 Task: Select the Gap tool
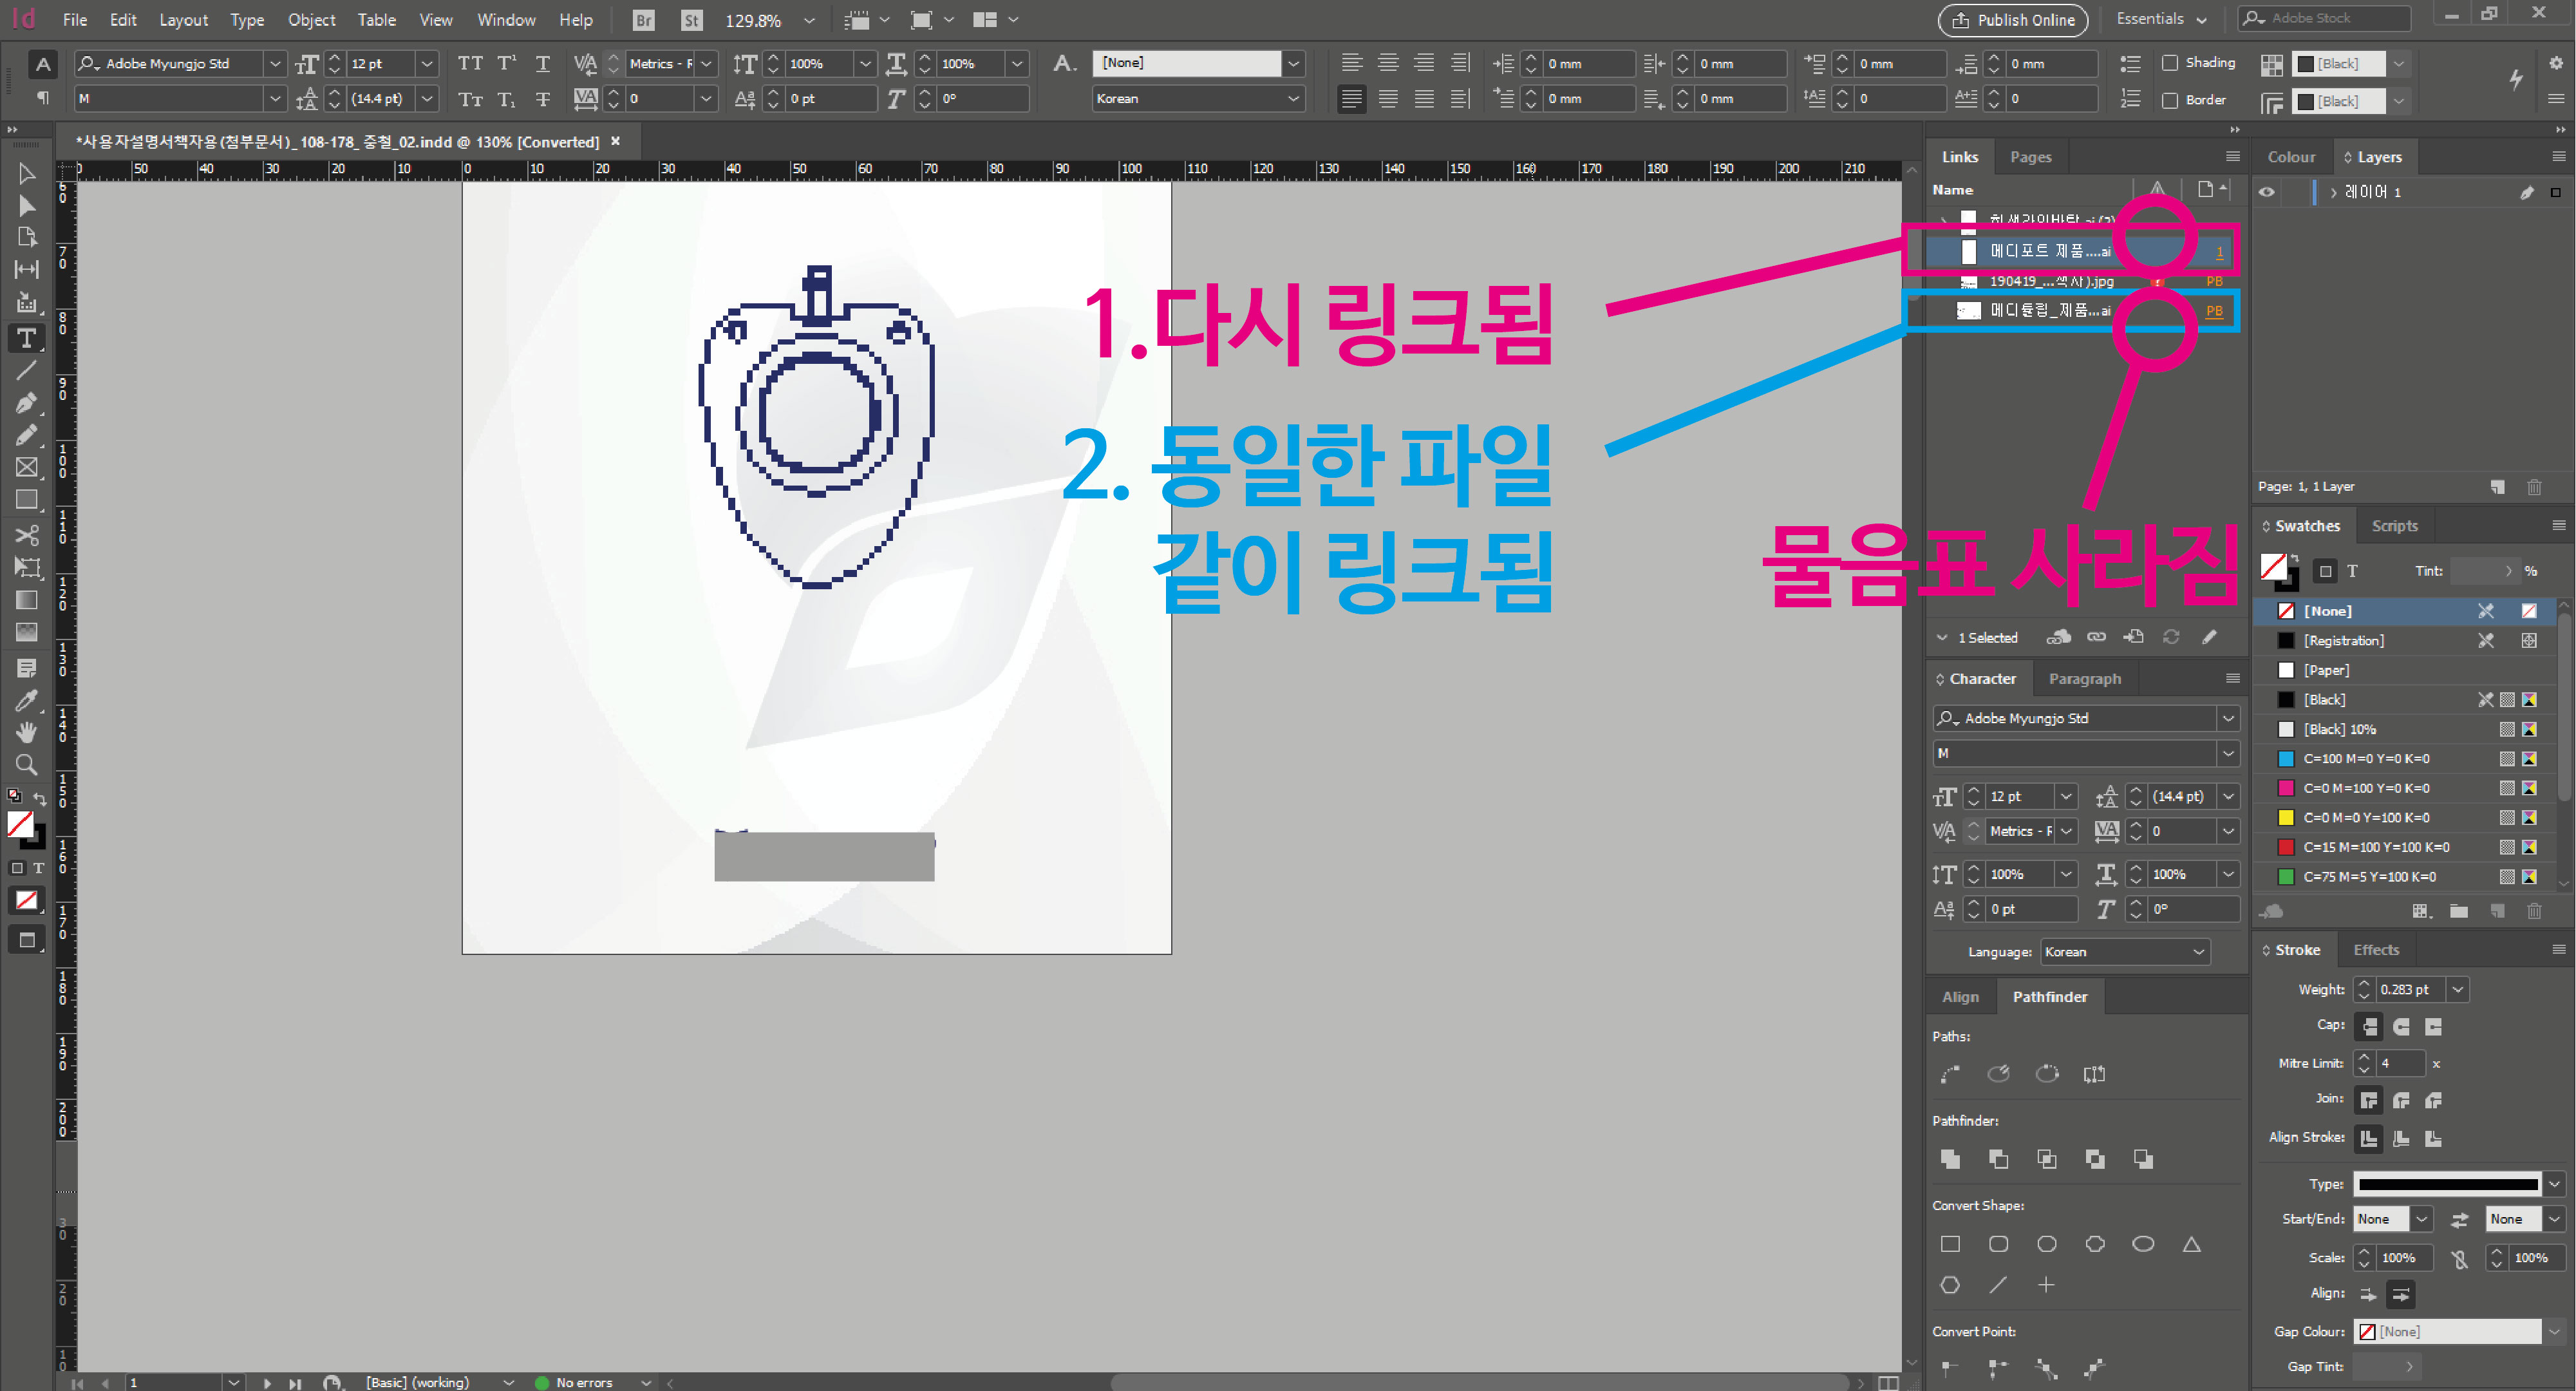pyautogui.click(x=26, y=269)
